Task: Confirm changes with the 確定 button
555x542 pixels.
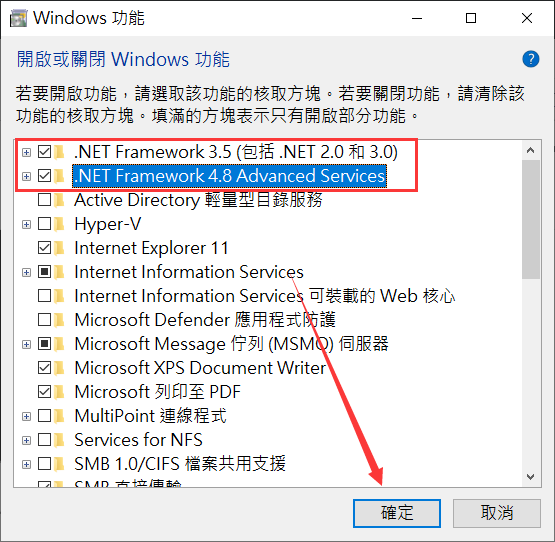Action: pyautogui.click(x=397, y=513)
